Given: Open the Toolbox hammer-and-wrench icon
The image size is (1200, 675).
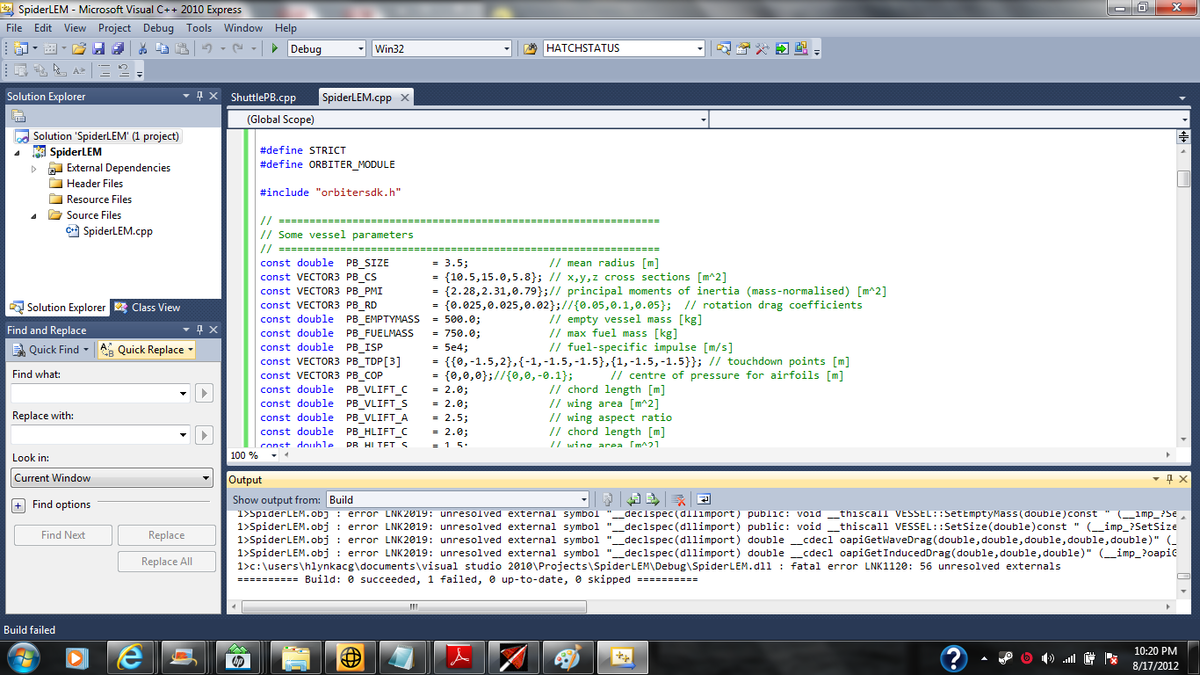Looking at the screenshot, I should pyautogui.click(x=763, y=48).
